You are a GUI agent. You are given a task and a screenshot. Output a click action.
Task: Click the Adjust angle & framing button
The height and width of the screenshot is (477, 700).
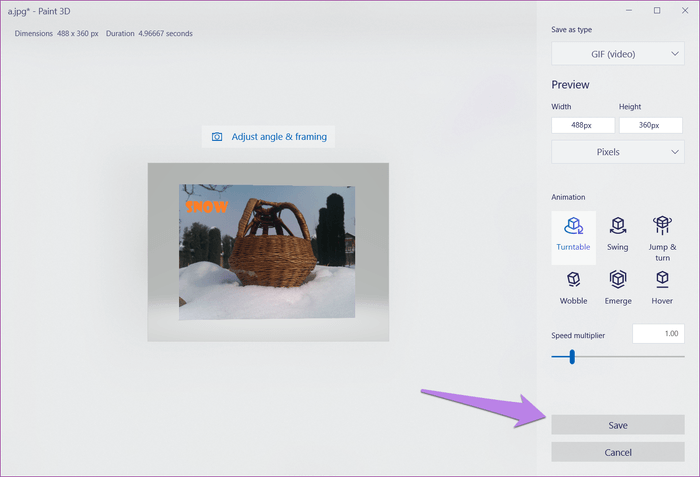tap(268, 137)
